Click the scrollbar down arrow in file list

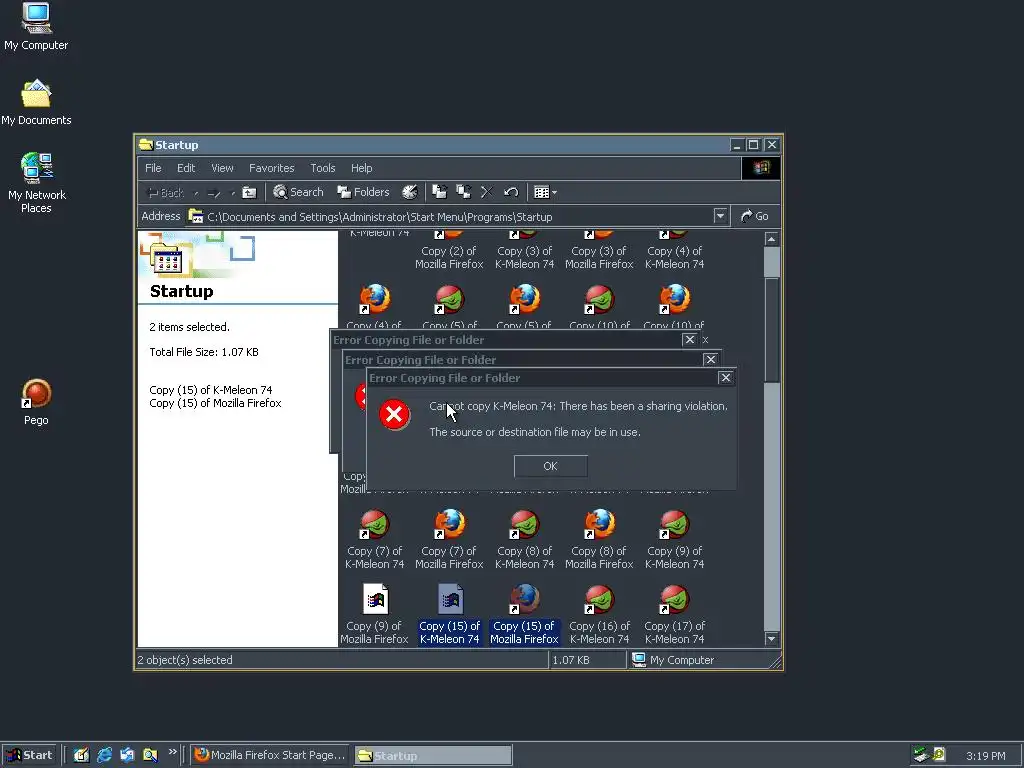pyautogui.click(x=771, y=639)
